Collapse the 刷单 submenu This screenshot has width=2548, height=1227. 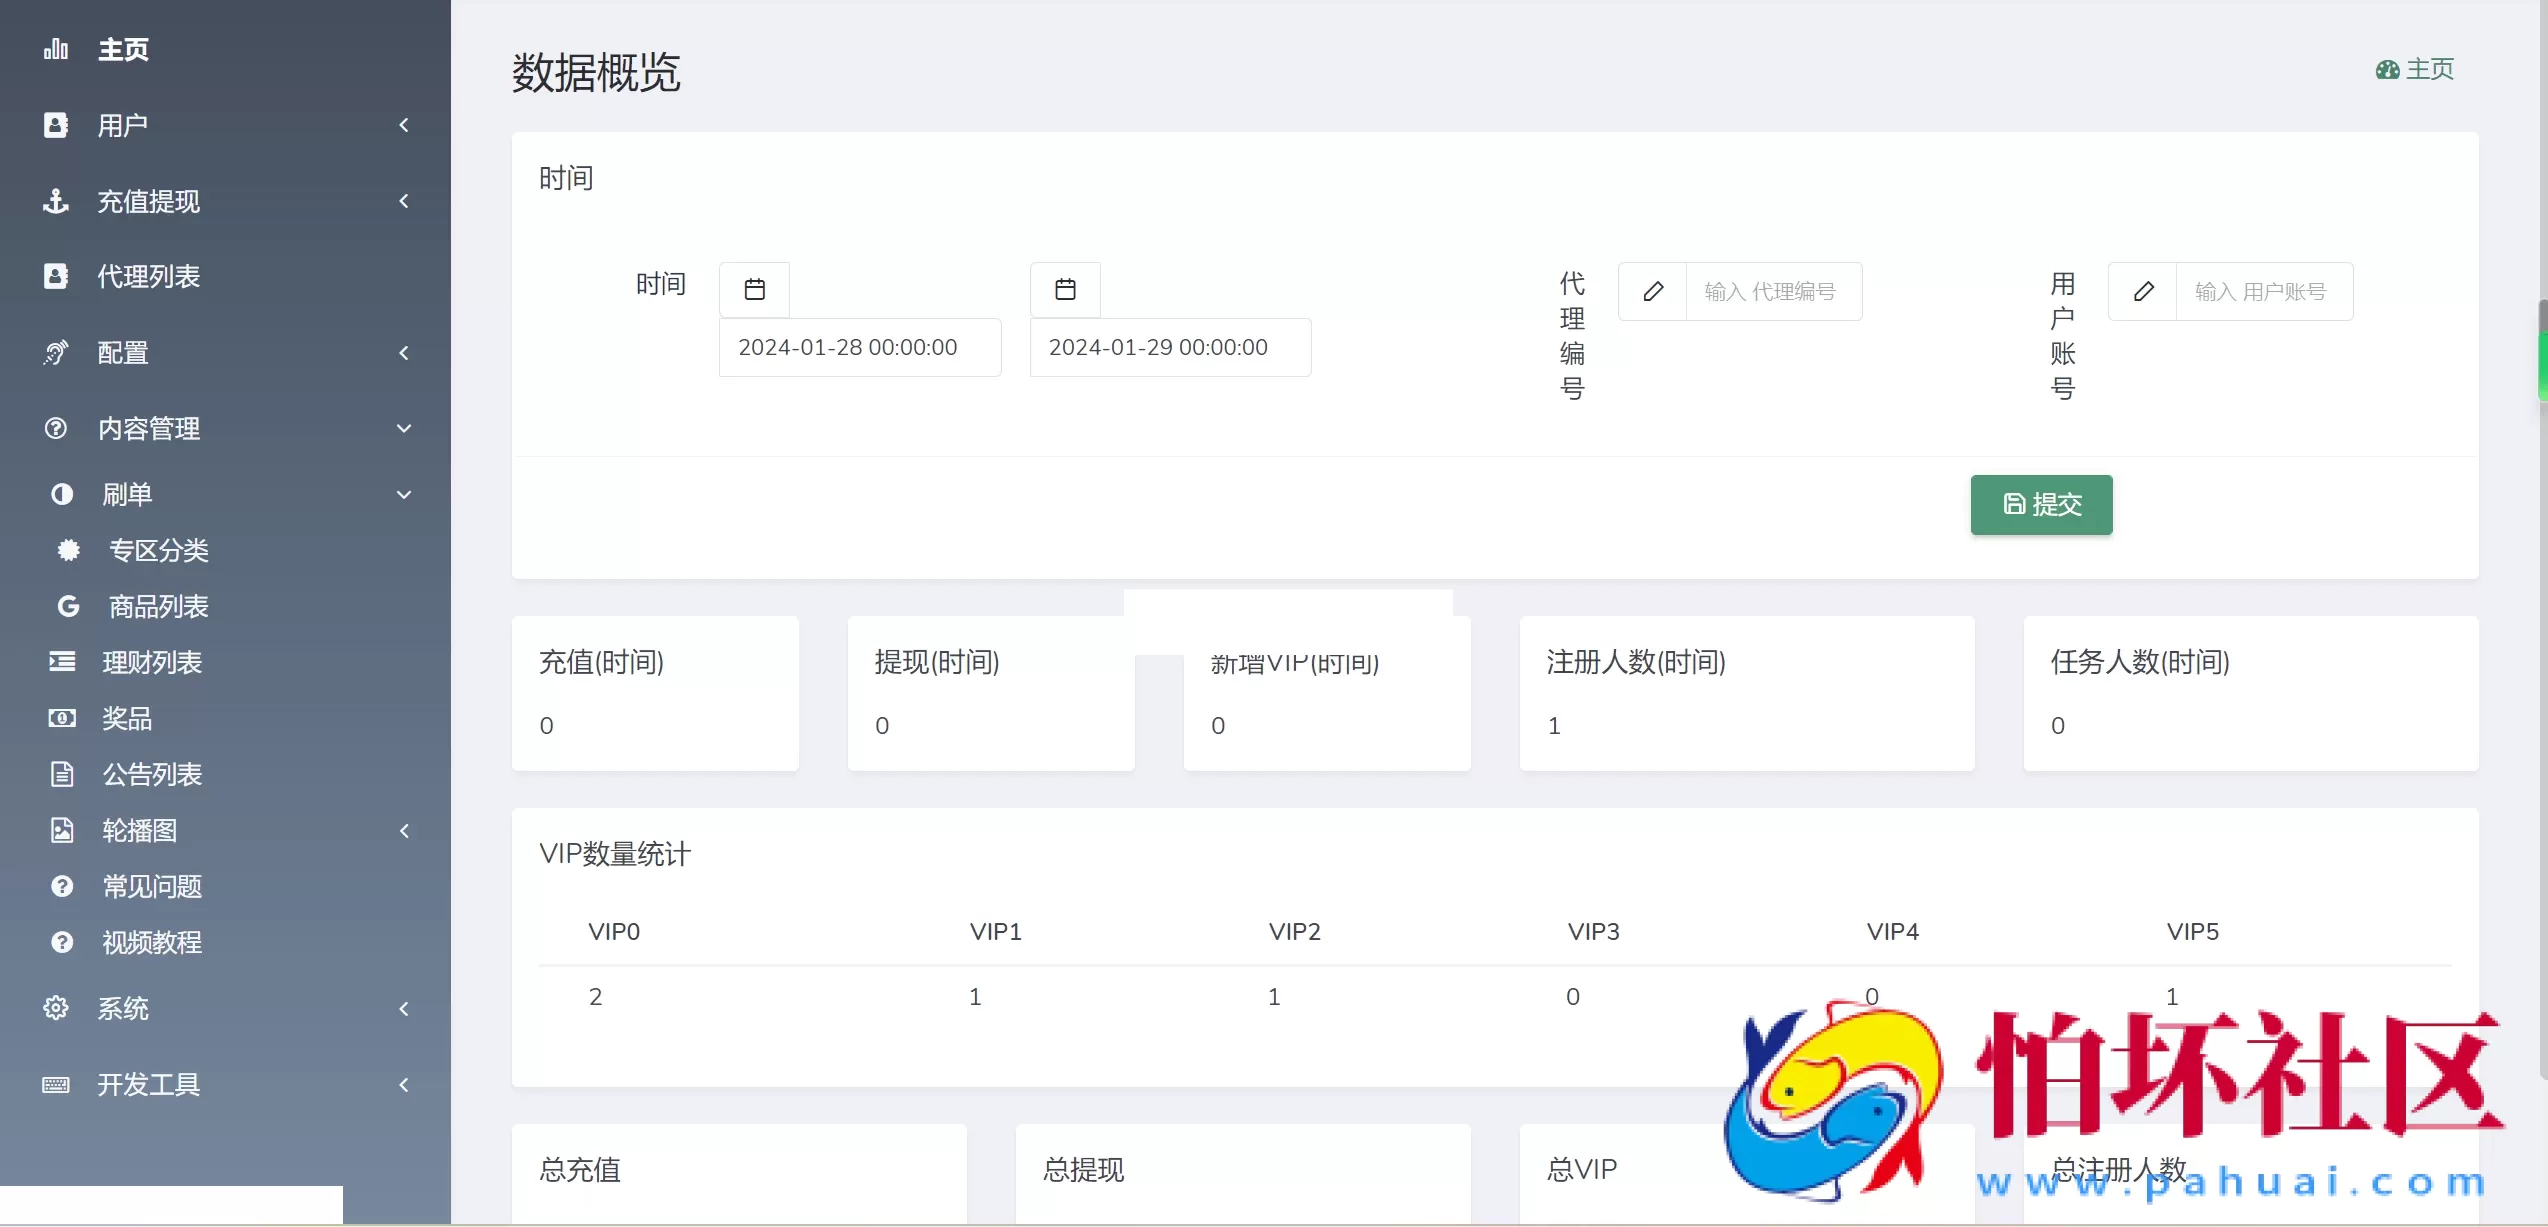[403, 494]
